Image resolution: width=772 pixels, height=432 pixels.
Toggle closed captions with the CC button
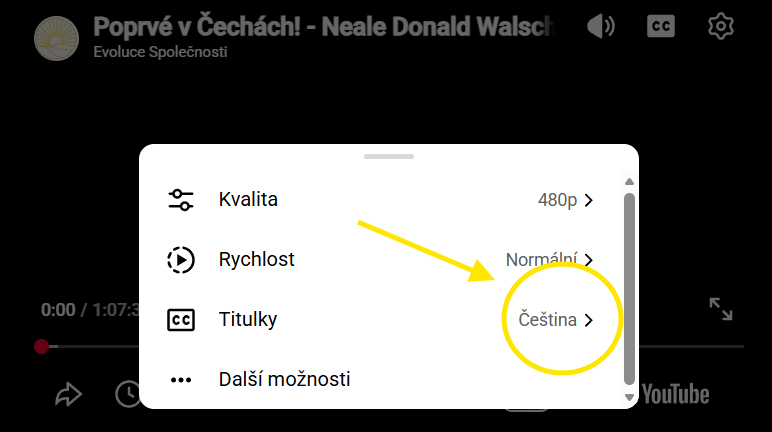[x=660, y=26]
